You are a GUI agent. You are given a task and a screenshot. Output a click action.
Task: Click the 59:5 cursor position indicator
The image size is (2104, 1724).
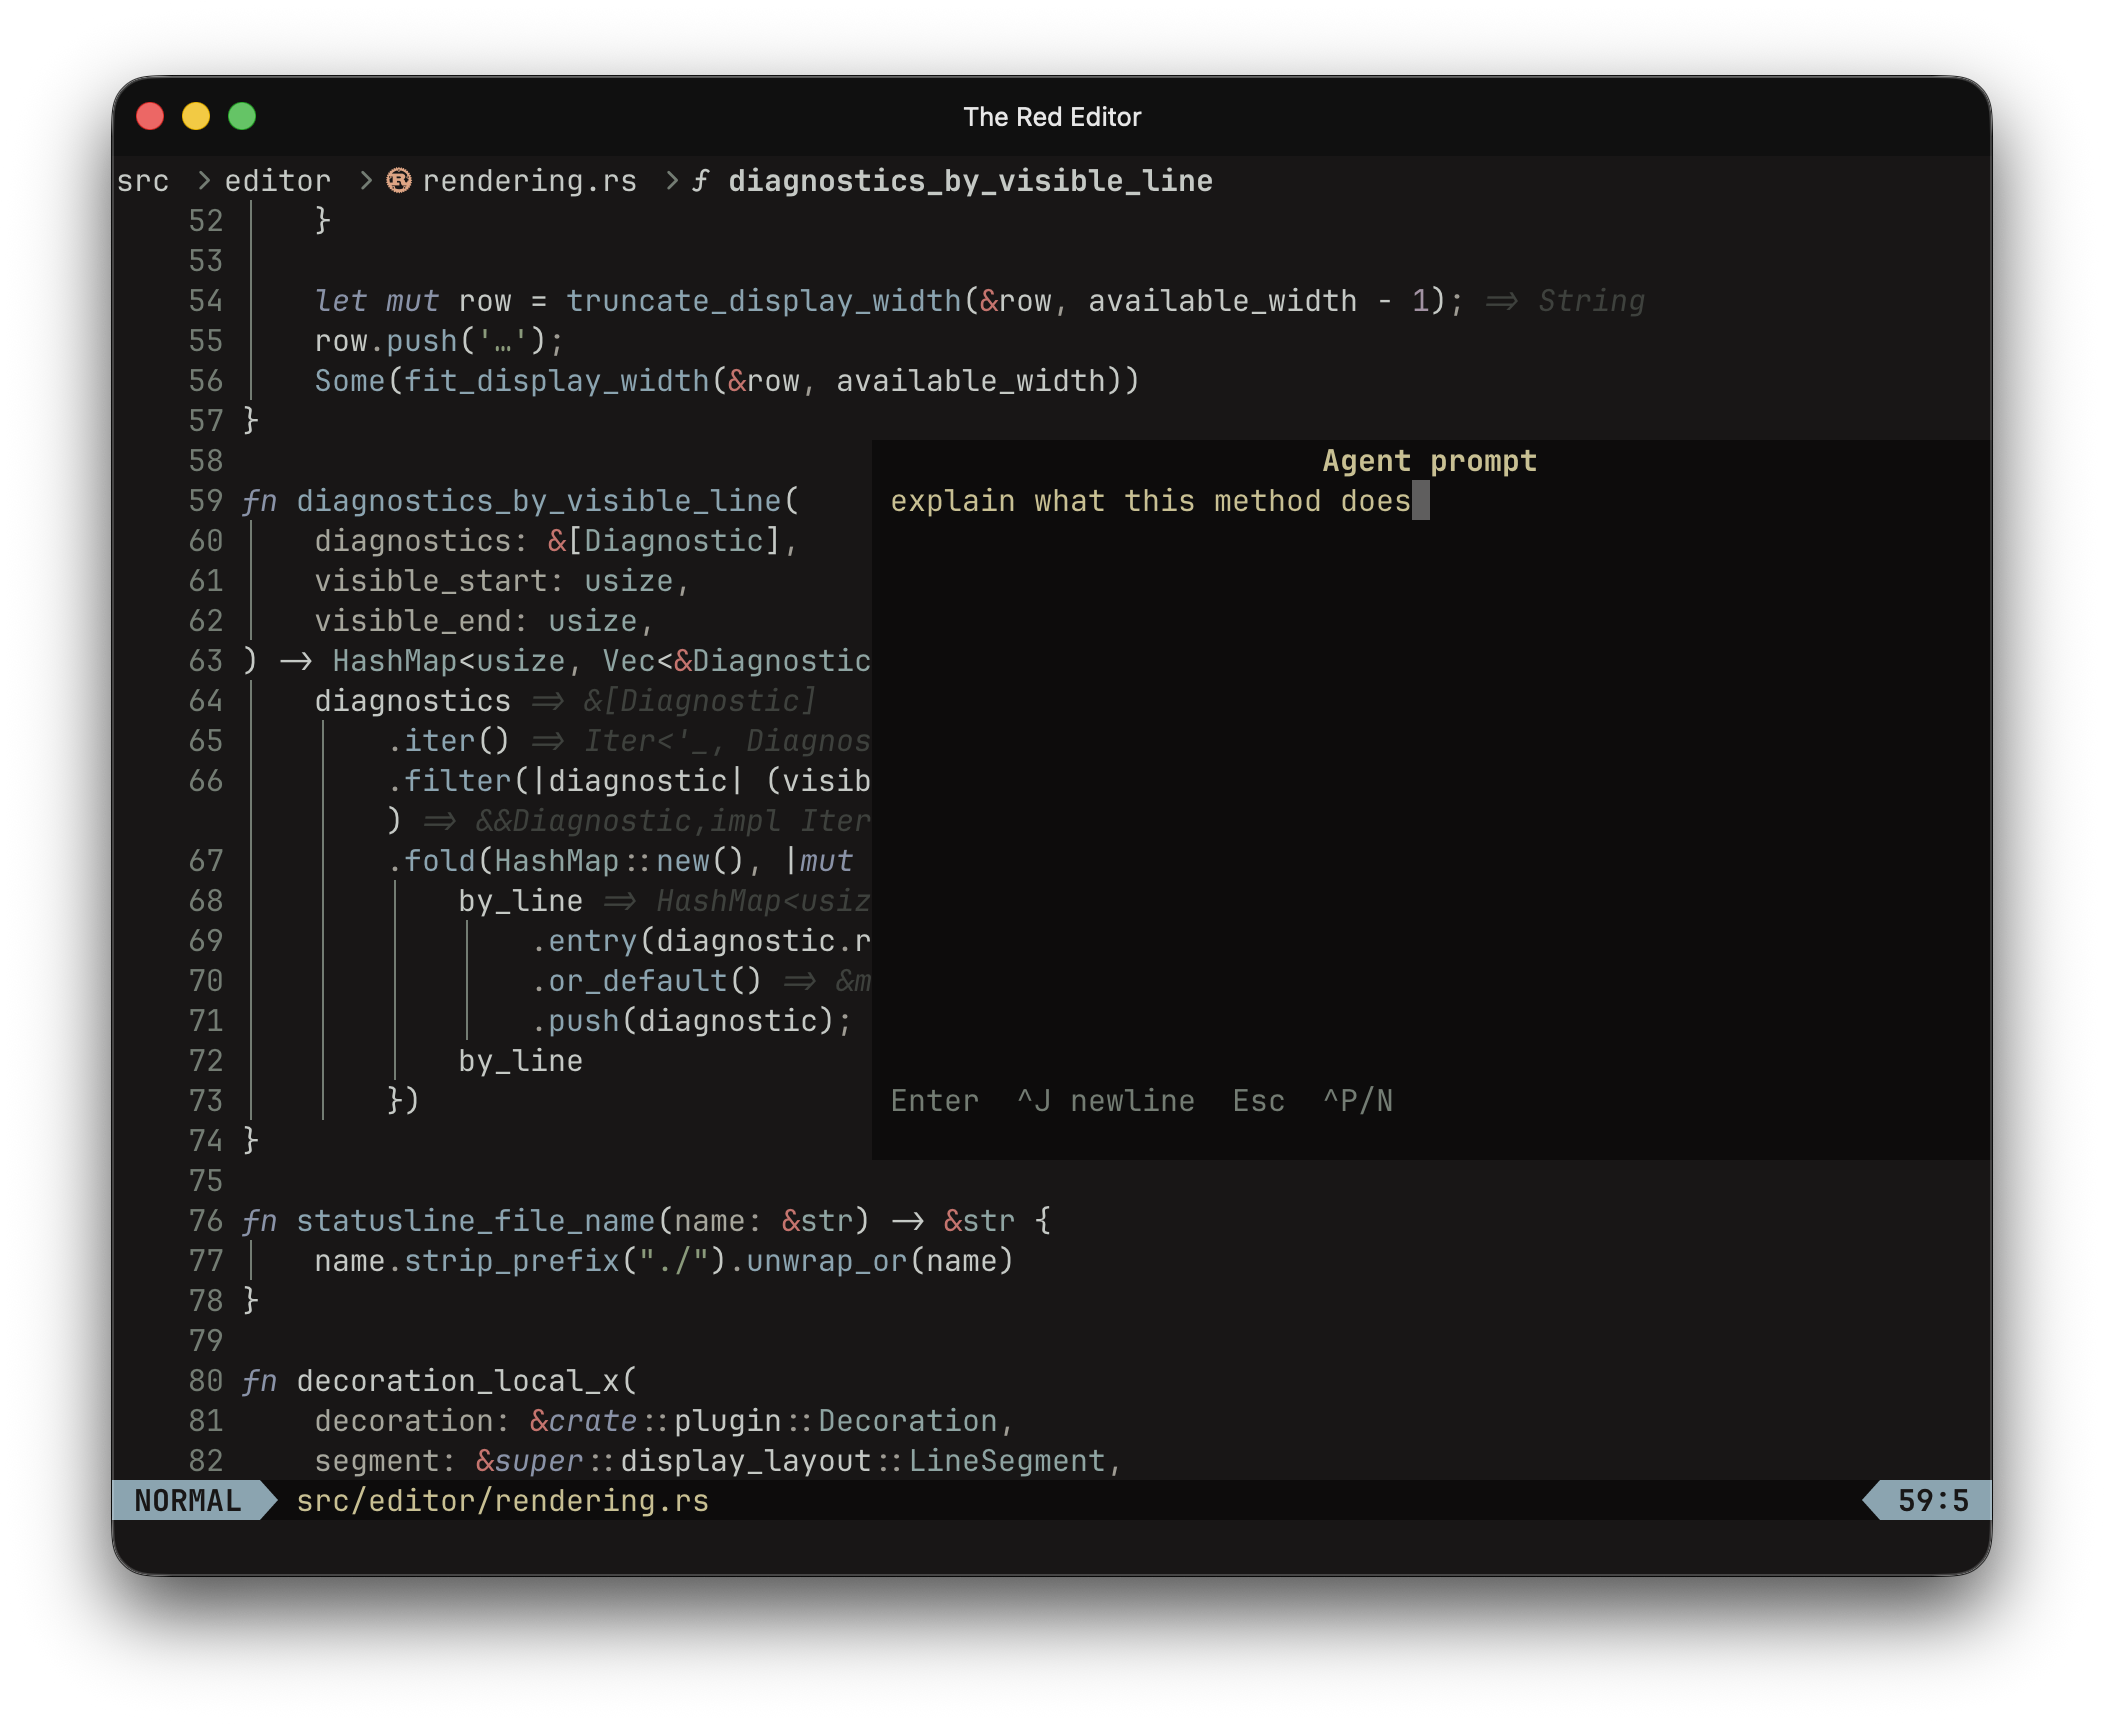click(x=1933, y=1500)
